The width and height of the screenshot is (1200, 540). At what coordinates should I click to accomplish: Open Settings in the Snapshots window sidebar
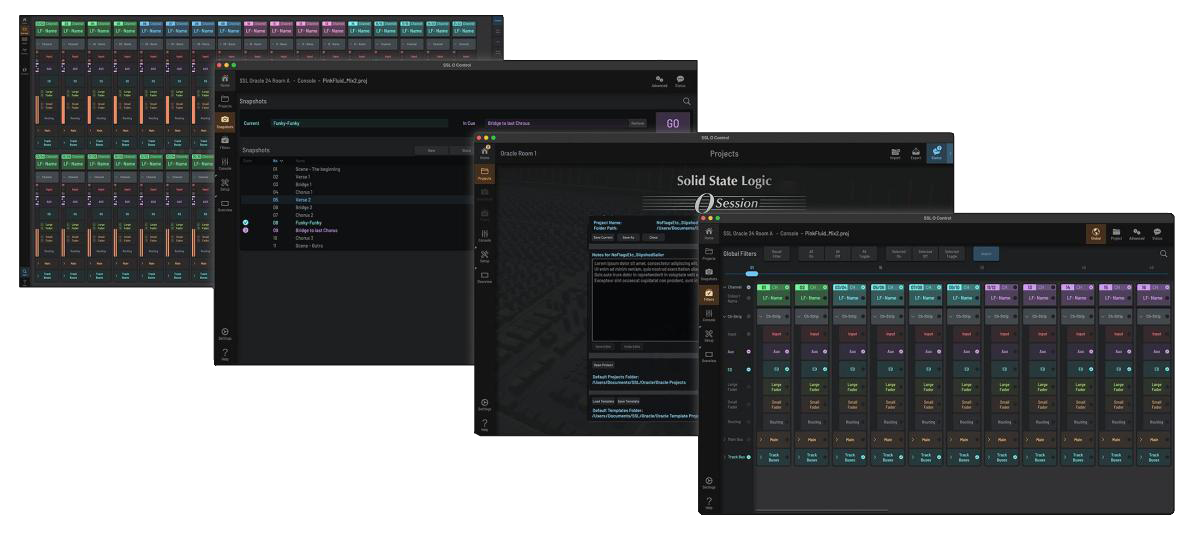tap(225, 332)
